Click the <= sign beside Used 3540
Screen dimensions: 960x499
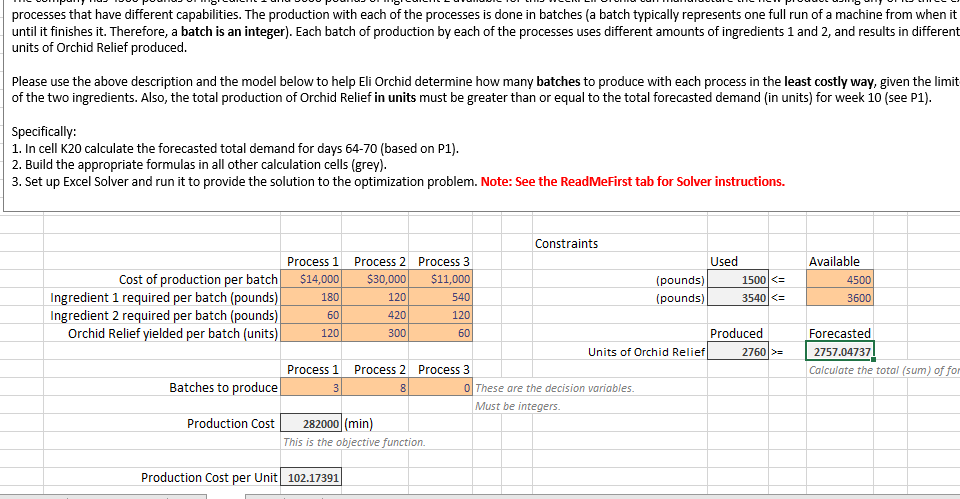(778, 298)
